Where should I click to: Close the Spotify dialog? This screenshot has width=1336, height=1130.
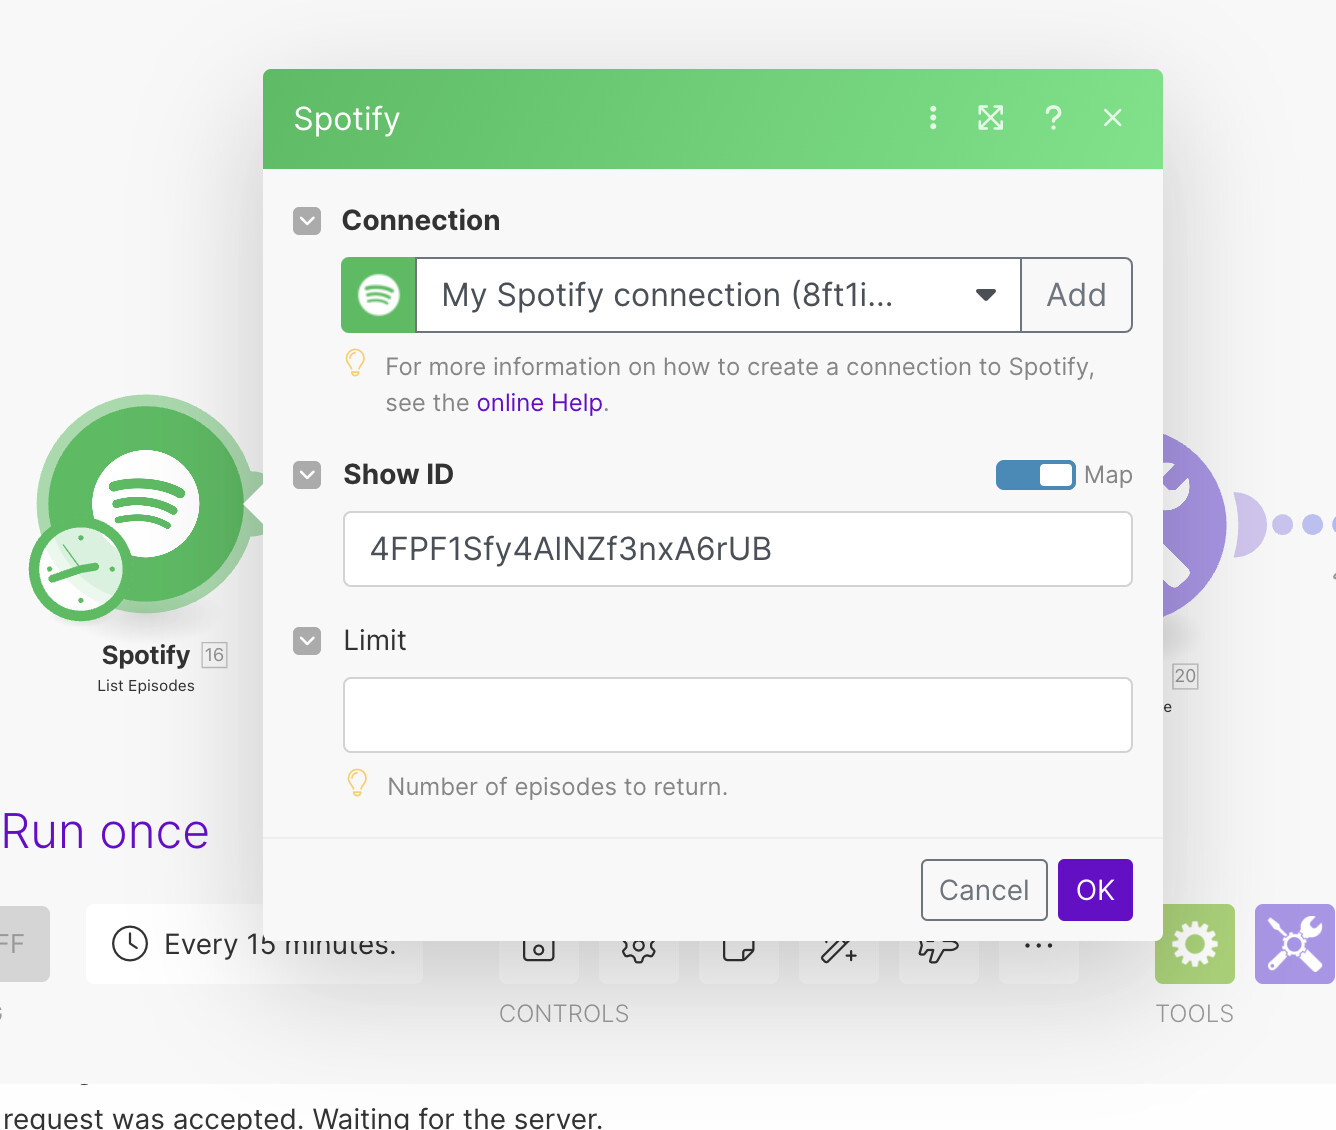click(1112, 118)
